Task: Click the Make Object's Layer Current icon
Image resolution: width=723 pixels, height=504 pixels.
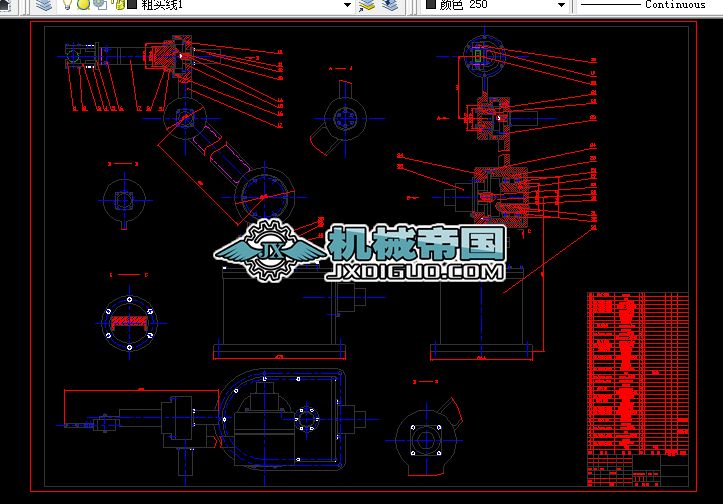Action: 367,5
